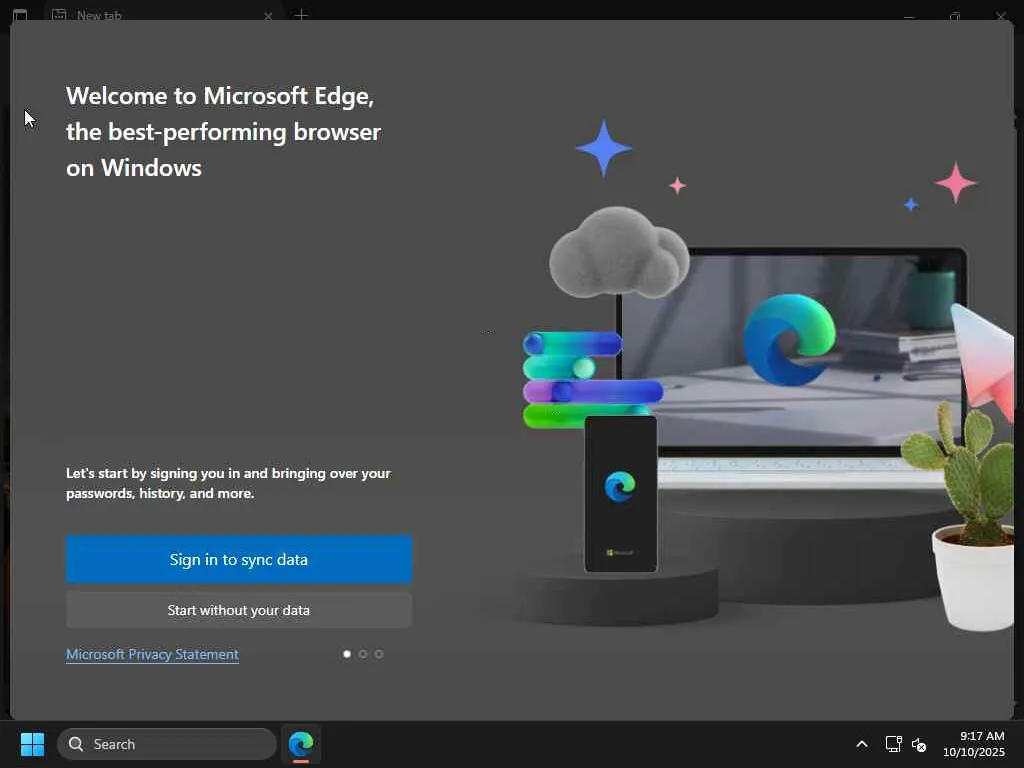
Task: Add a new tab with plus button
Action: pos(301,15)
